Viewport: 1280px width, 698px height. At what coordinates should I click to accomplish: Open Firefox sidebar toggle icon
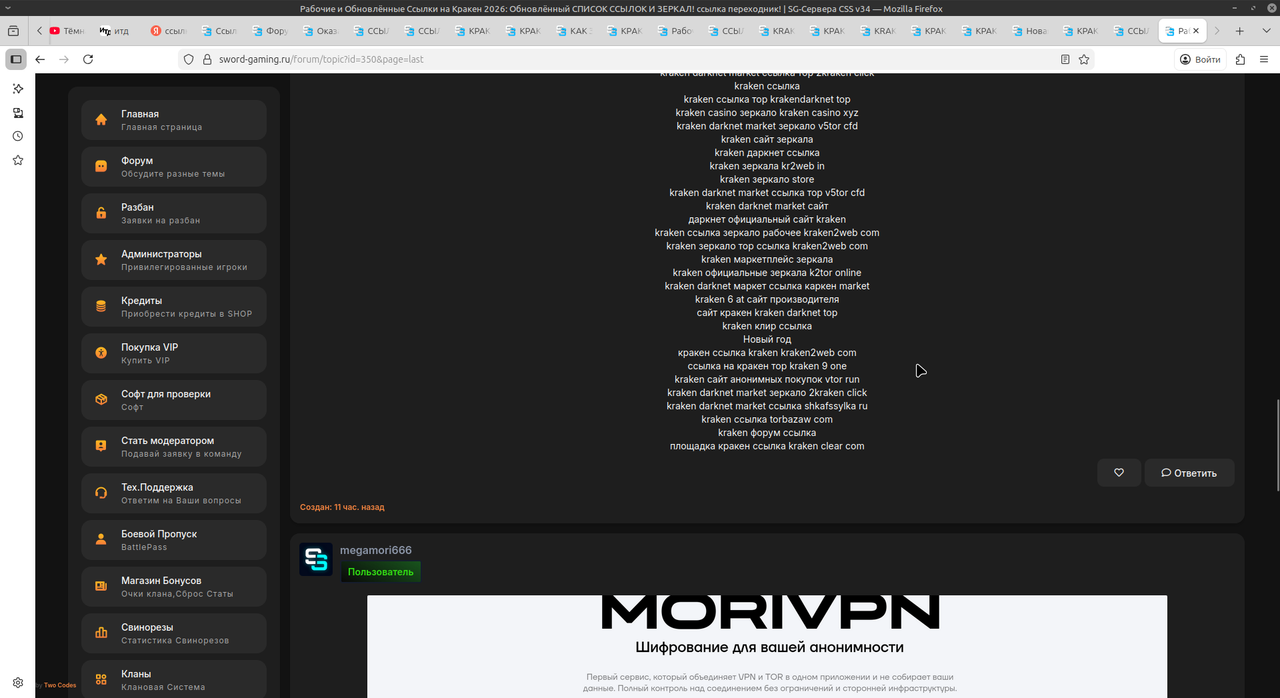coord(16,59)
